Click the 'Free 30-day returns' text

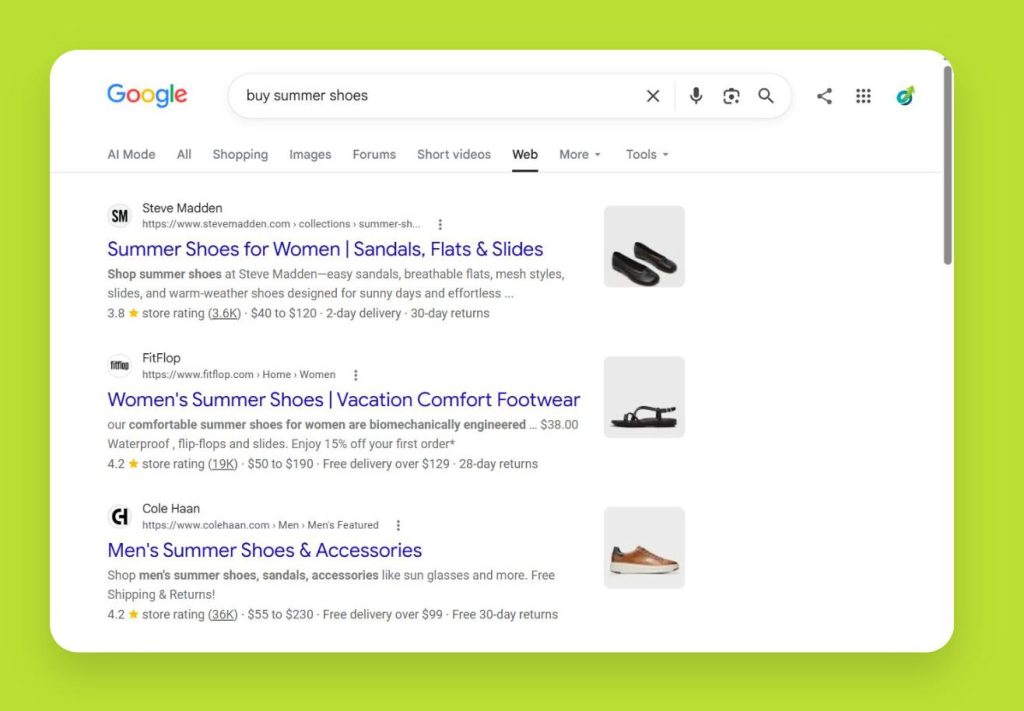(x=505, y=614)
